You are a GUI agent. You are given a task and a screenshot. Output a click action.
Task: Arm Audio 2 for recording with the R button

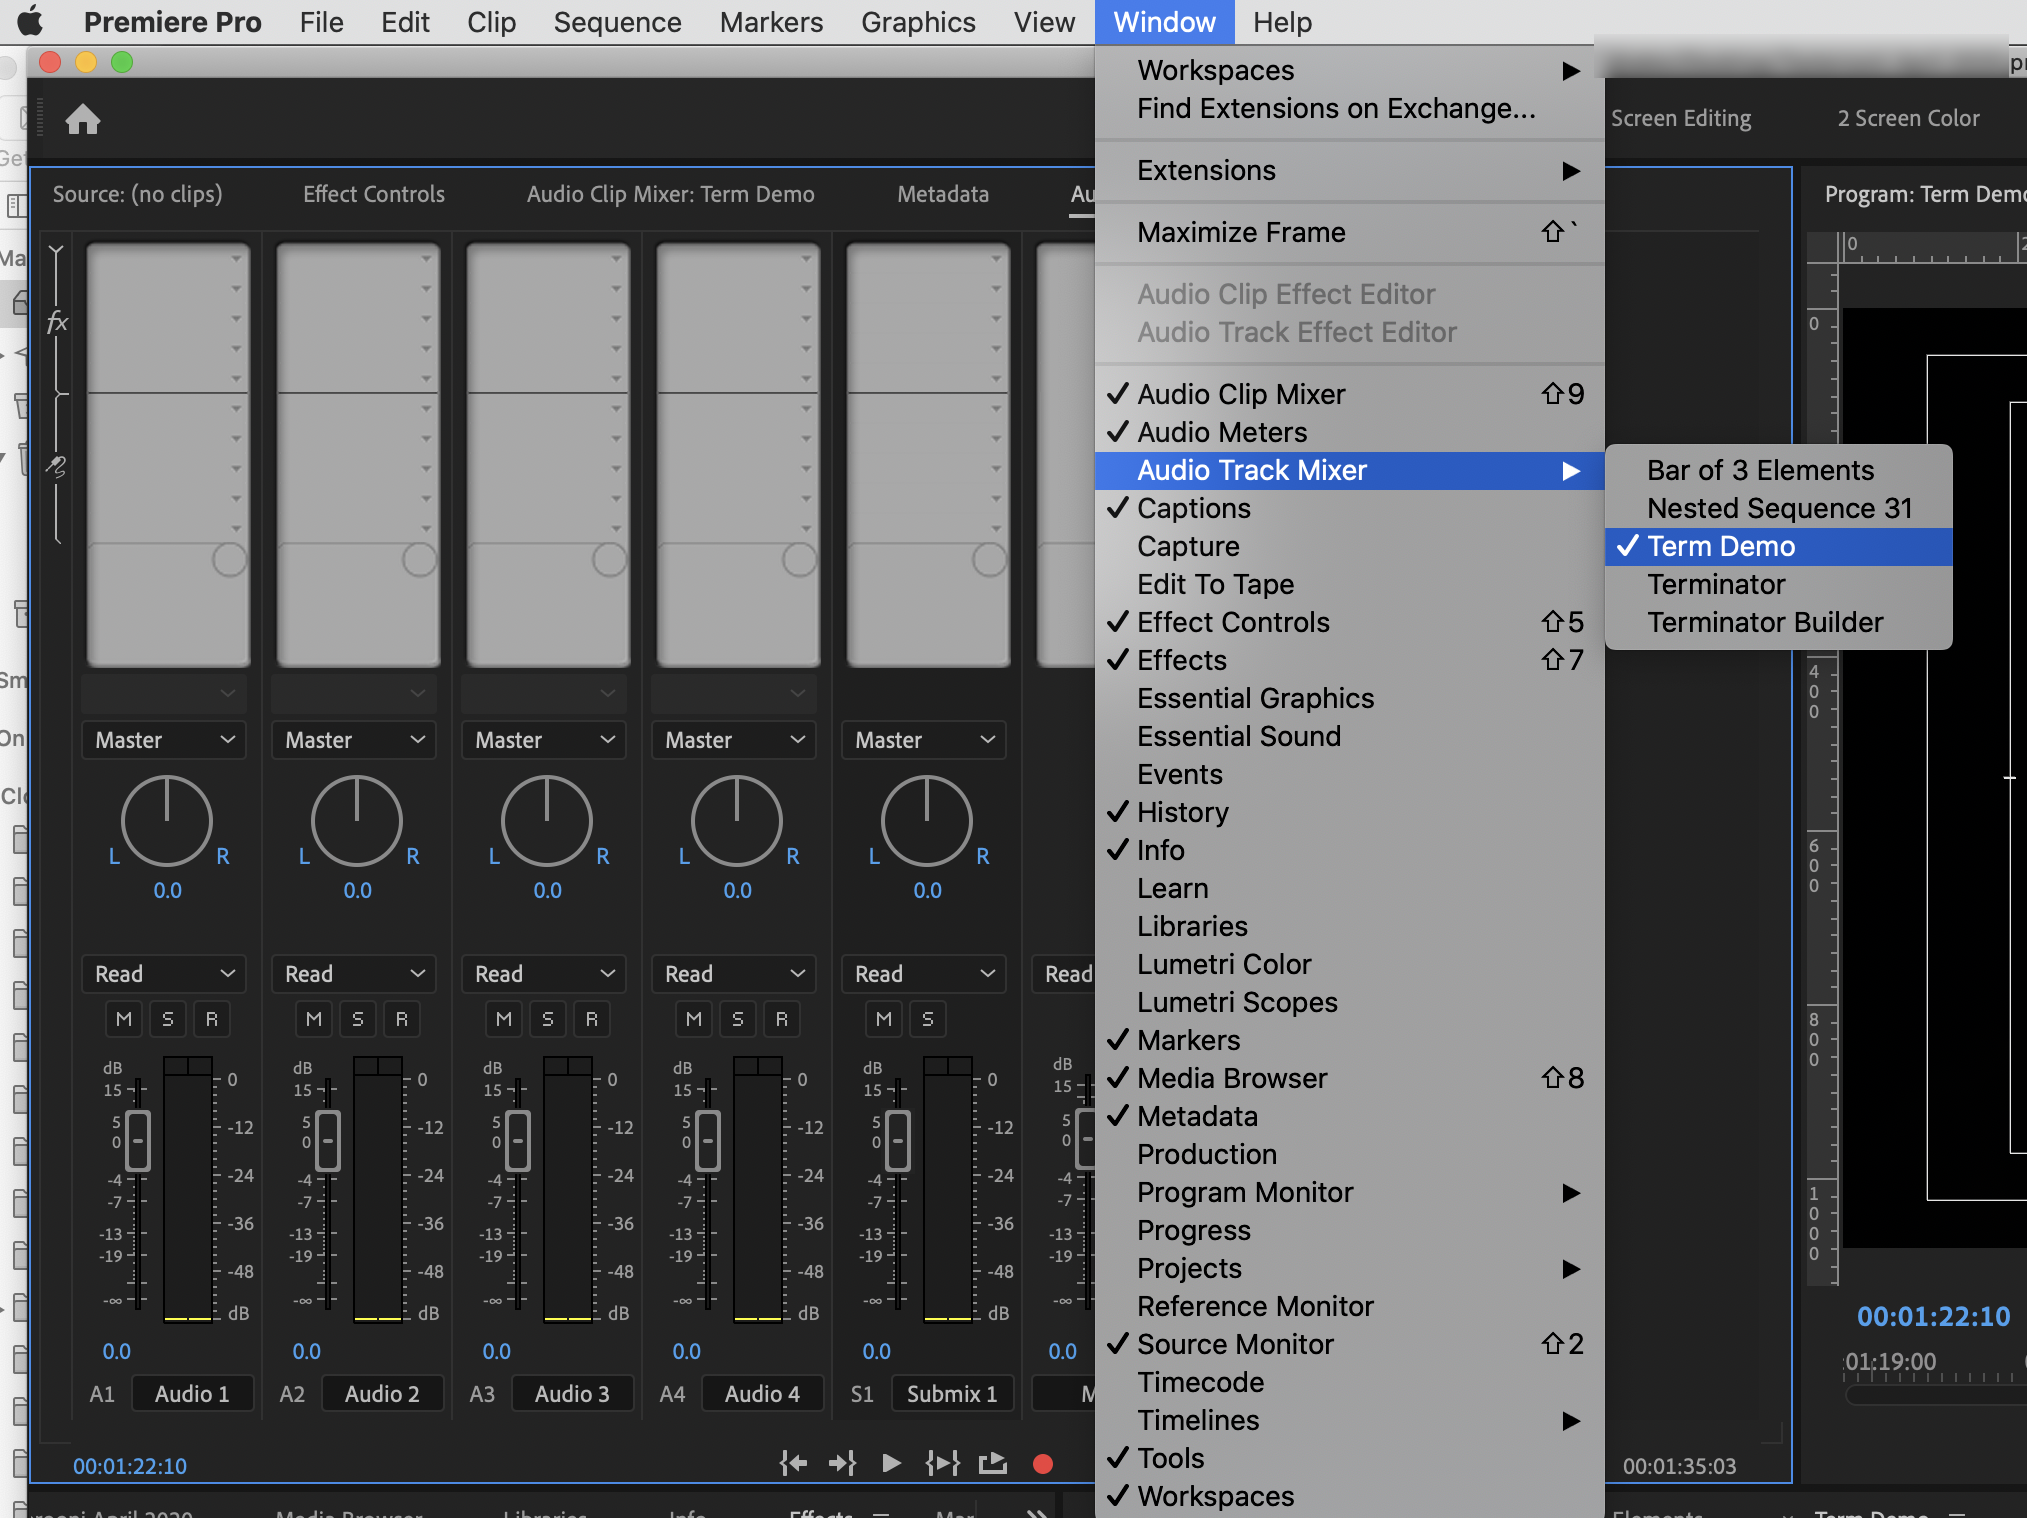pyautogui.click(x=402, y=1018)
